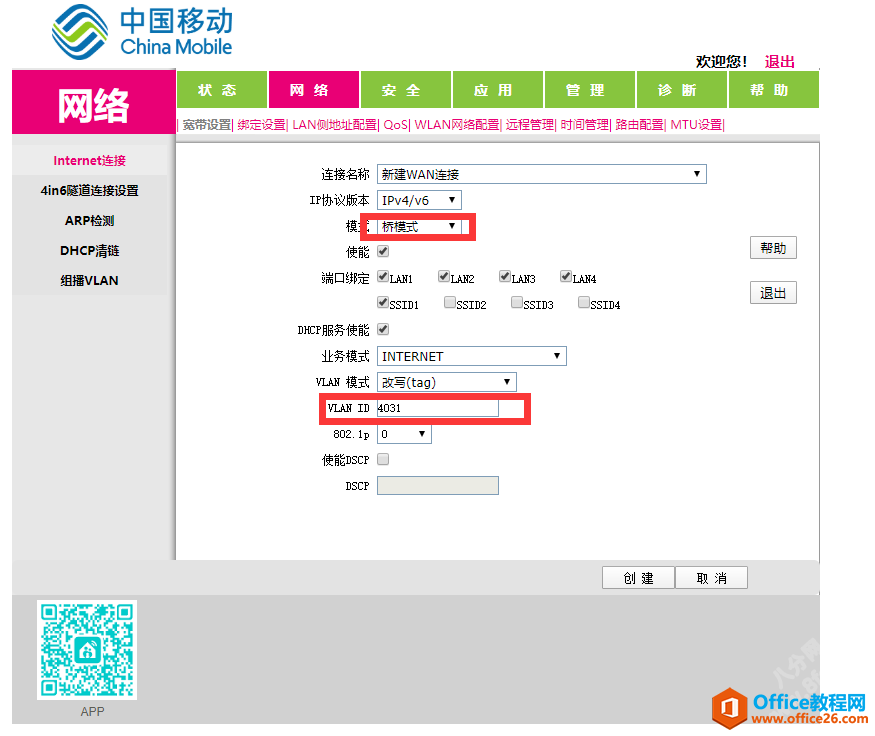
Task: Open the 宽带设置 submenu
Action: coord(206,124)
